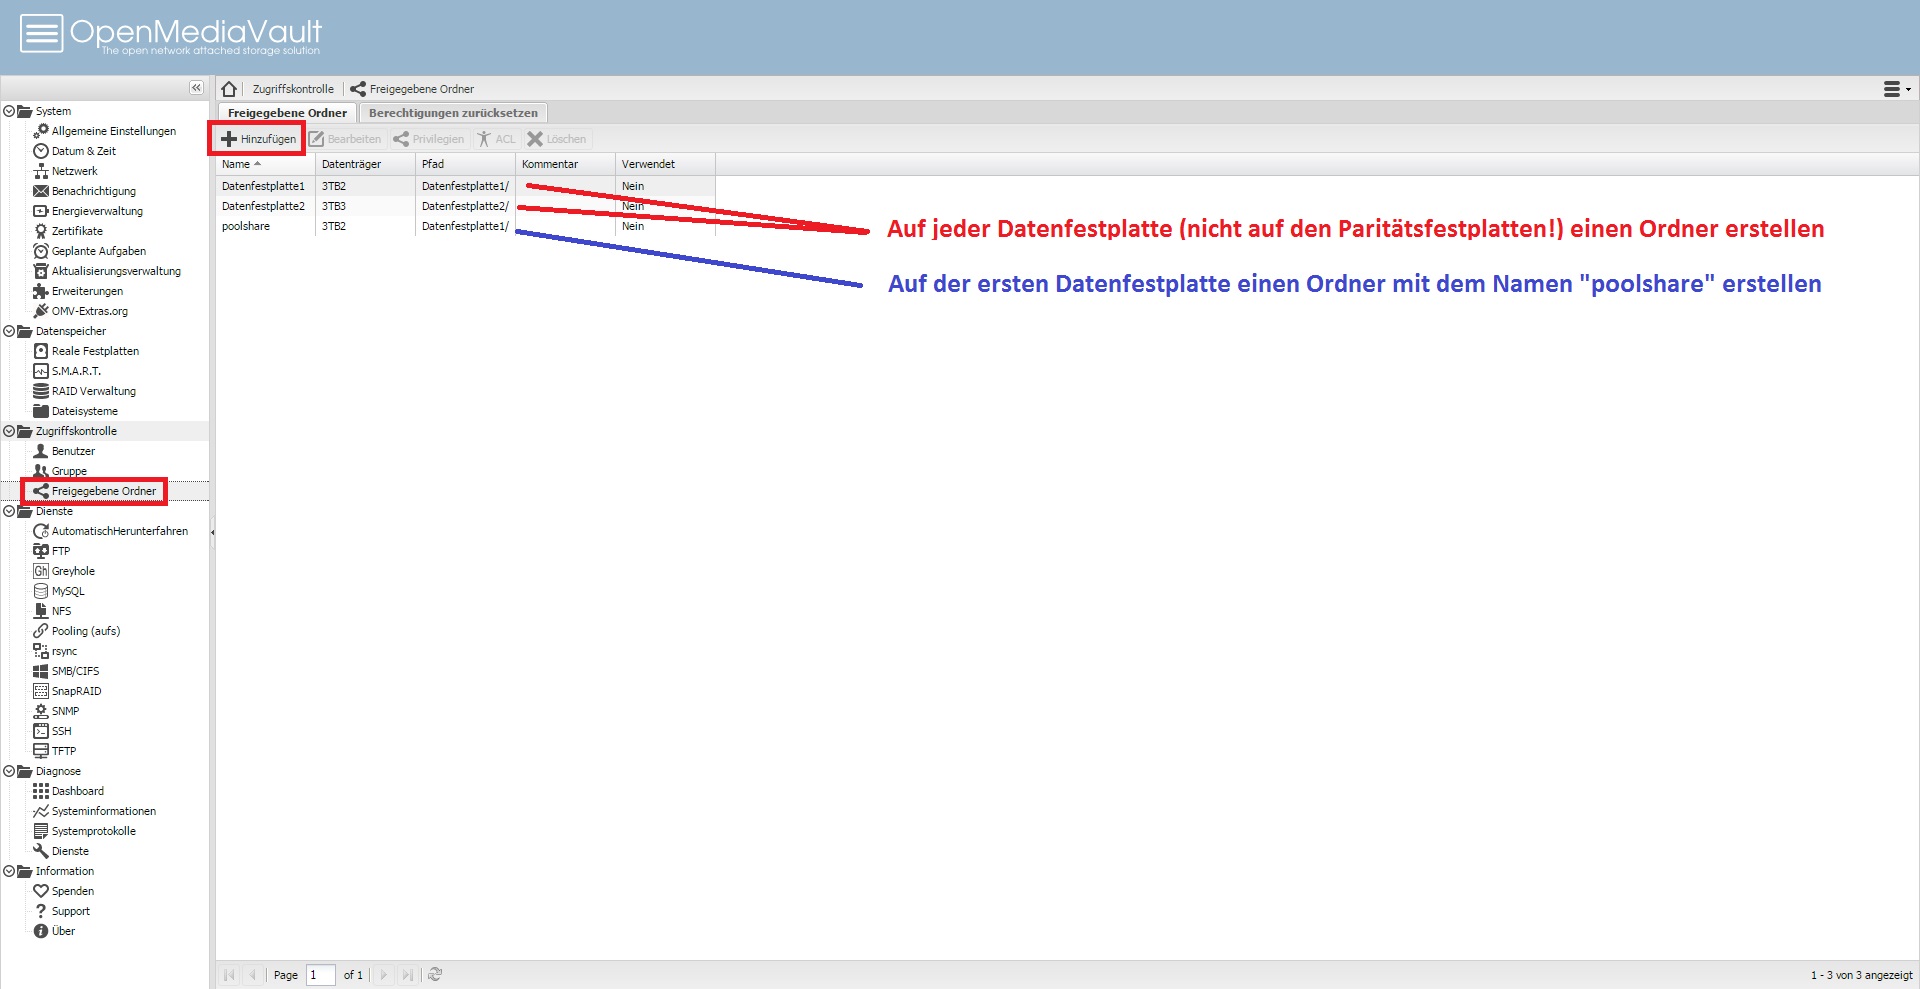Switch to Berechtigungen zurücksetzen tab
This screenshot has height=989, width=1920.
point(453,113)
